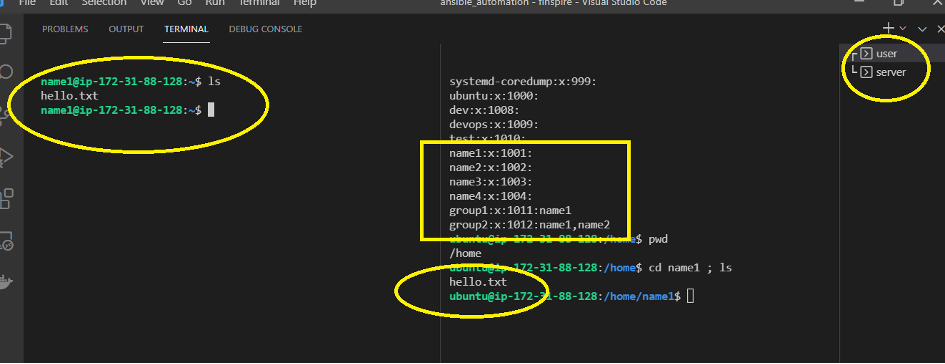Click the name2:x:1002: line

(491, 168)
